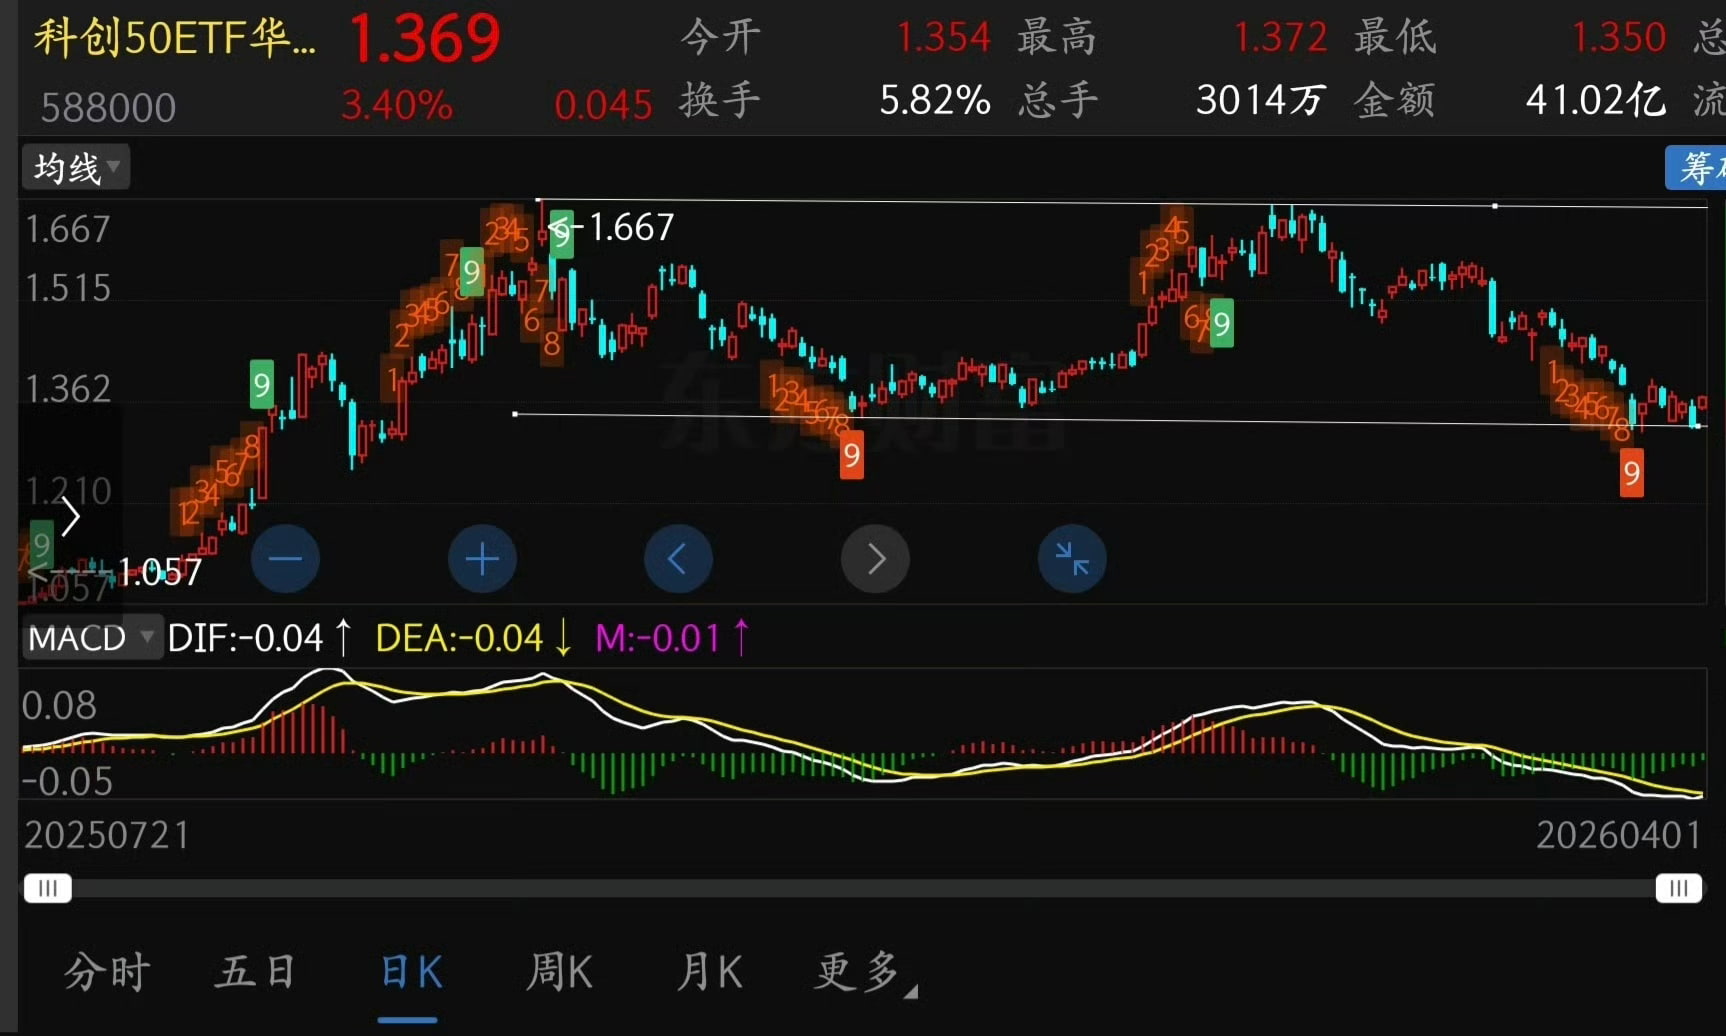The height and width of the screenshot is (1036, 1726).
Task: Switch to the 分时 intraday tab
Action: click(106, 971)
